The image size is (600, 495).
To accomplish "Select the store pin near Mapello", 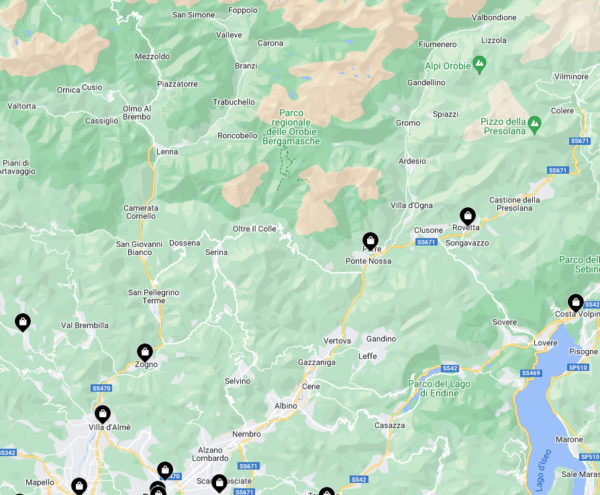I will (x=79, y=487).
